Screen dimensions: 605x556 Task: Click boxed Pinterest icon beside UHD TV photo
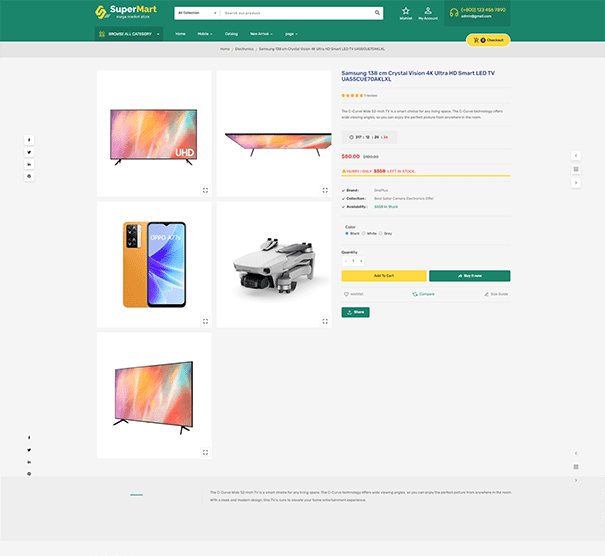(29, 176)
